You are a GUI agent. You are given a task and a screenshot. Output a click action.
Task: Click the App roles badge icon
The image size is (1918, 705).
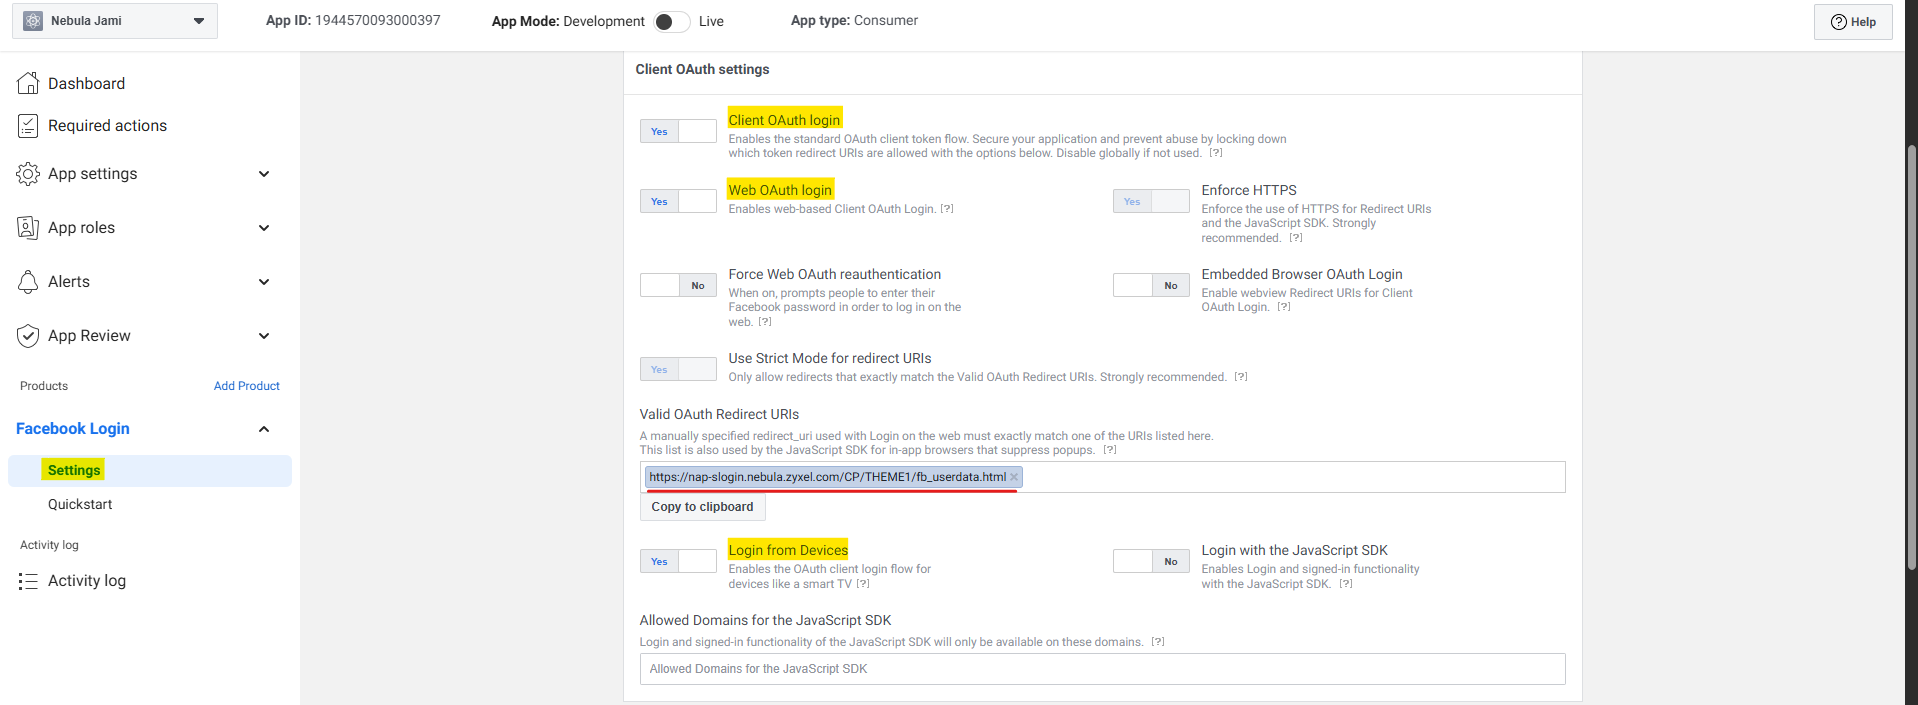[28, 228]
